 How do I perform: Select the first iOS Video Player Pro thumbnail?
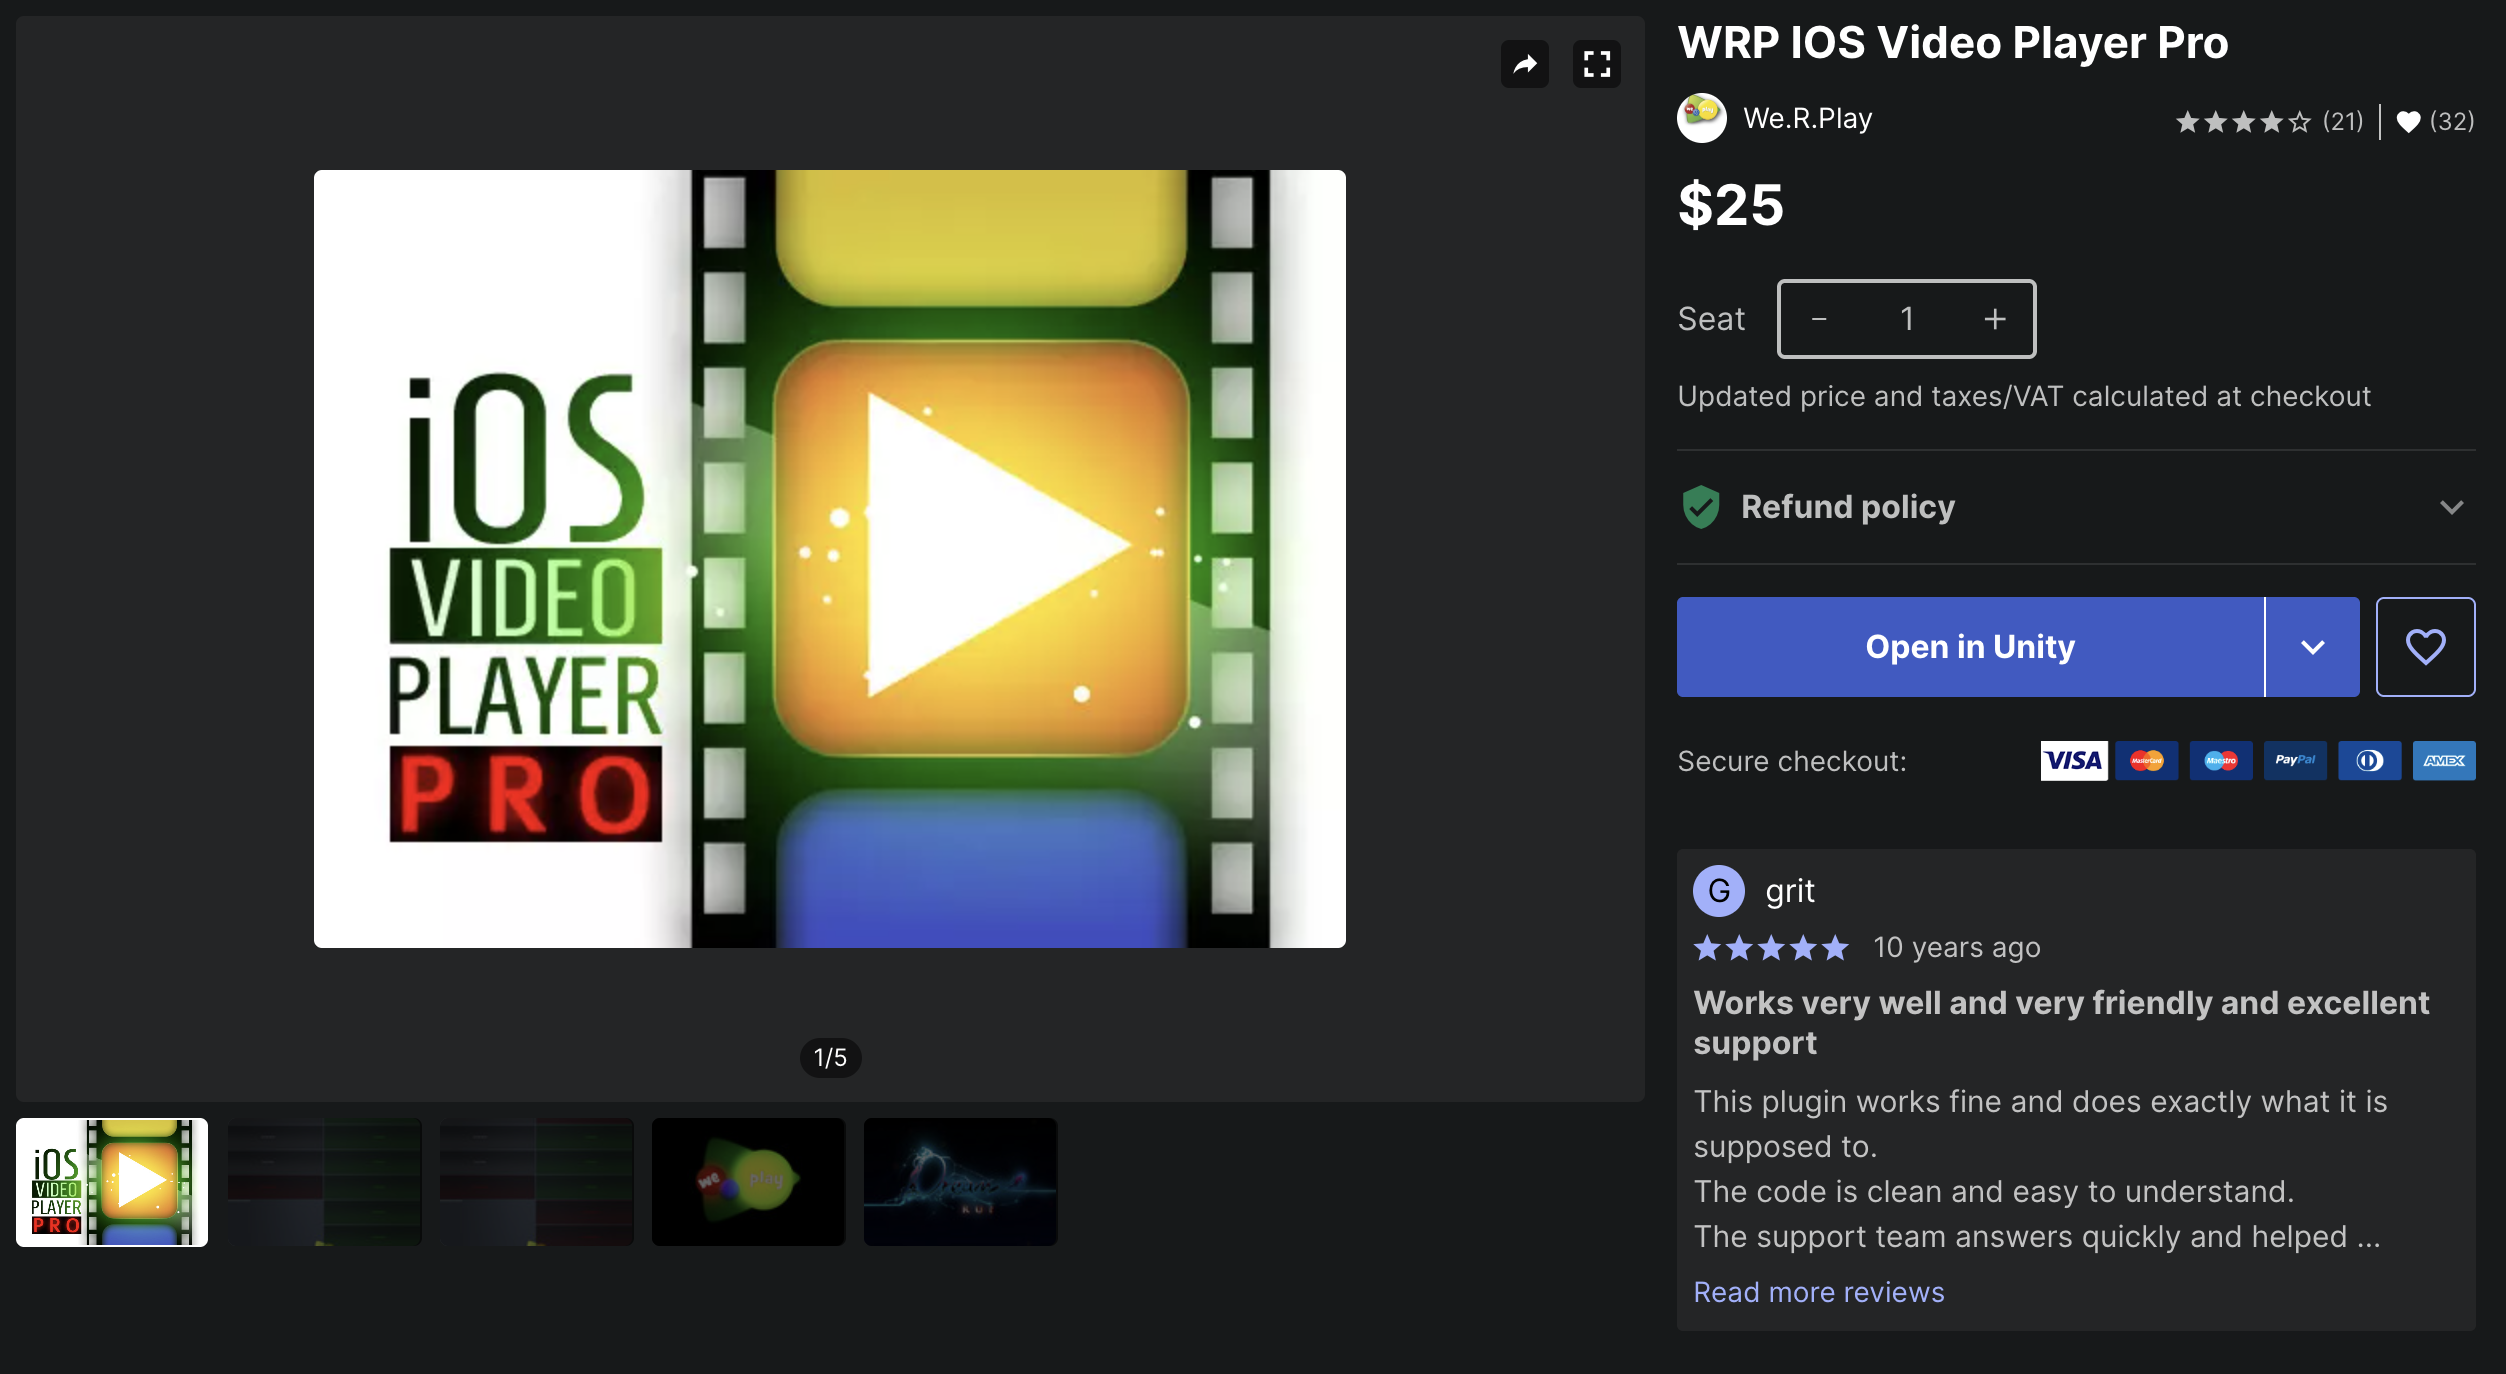[112, 1182]
